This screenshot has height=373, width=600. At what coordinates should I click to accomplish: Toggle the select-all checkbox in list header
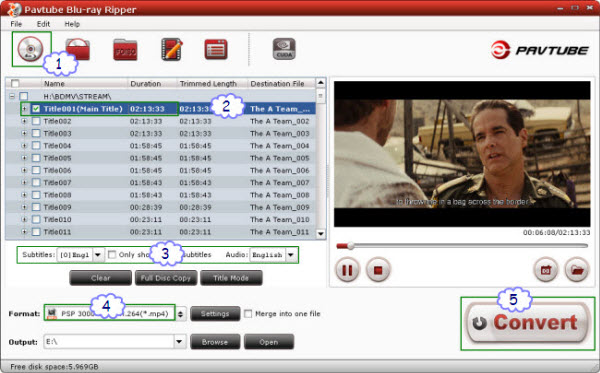(x=15, y=83)
